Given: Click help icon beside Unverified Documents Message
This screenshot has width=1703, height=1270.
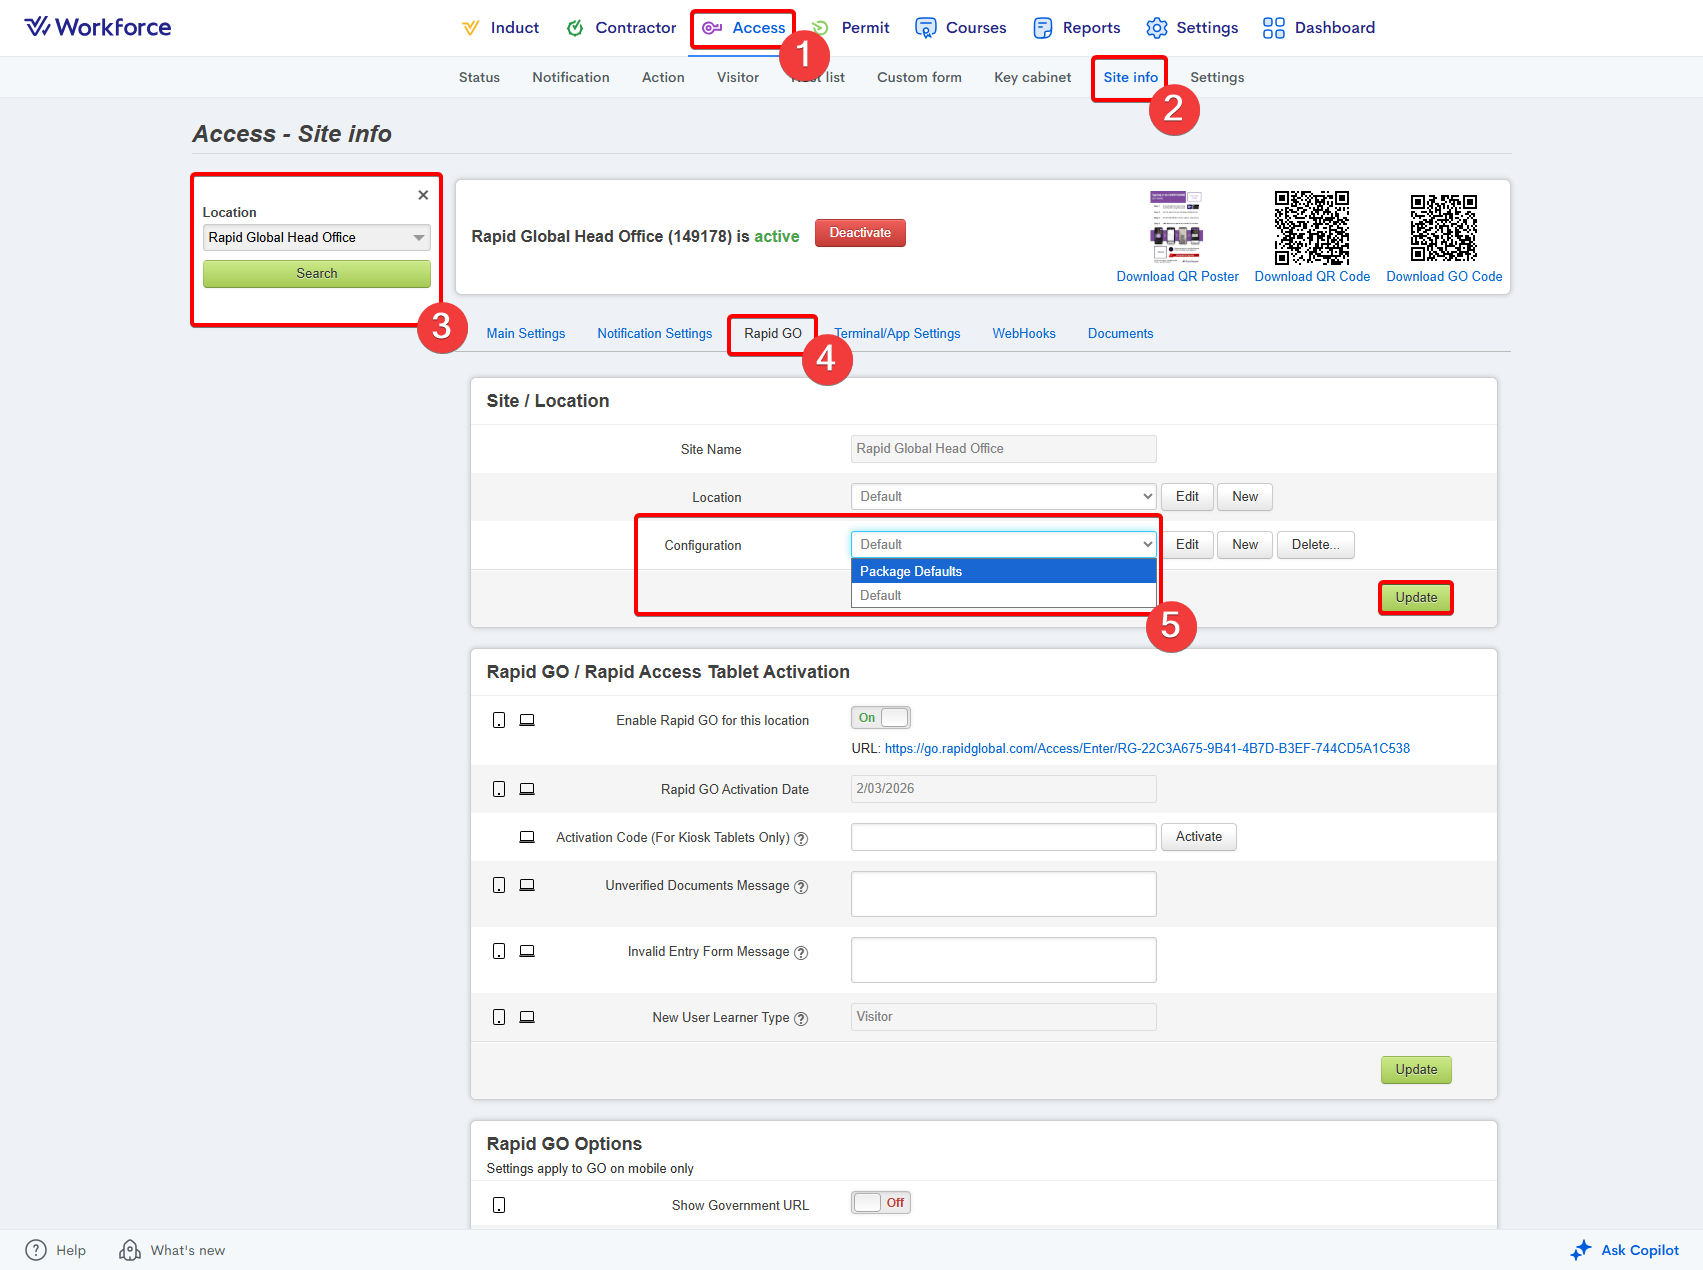Looking at the screenshot, I should tap(801, 887).
